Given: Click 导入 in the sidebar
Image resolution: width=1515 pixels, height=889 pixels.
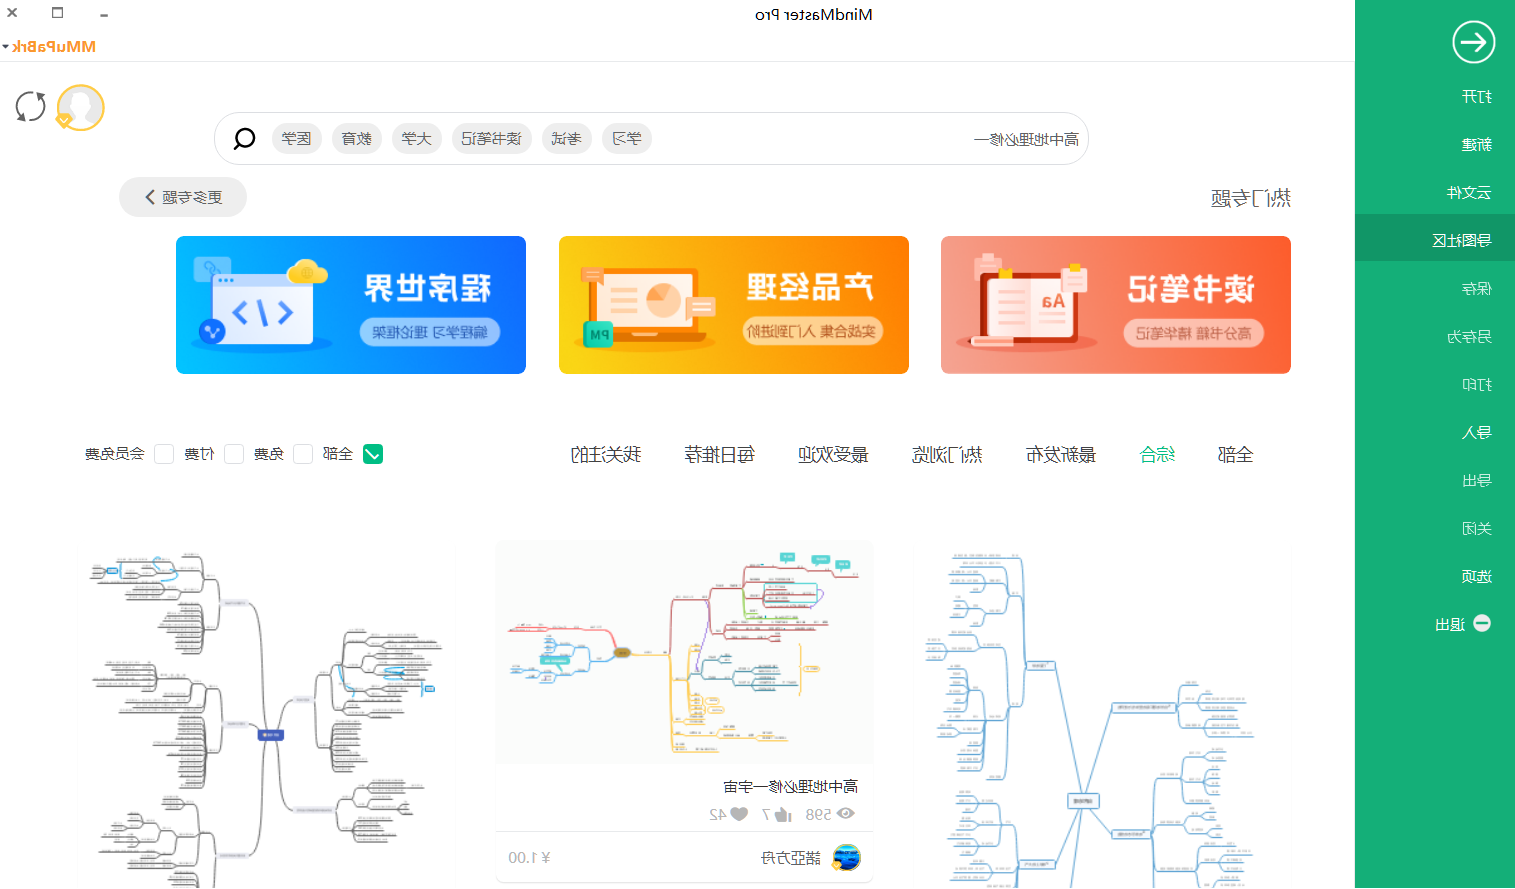Looking at the screenshot, I should tap(1476, 432).
